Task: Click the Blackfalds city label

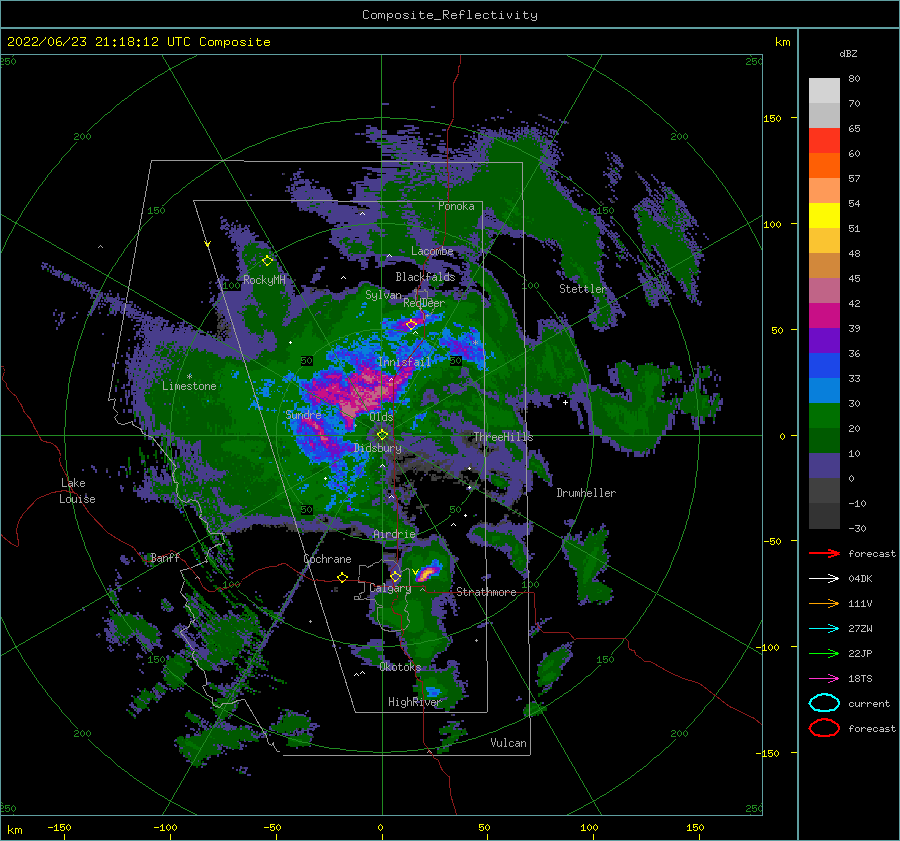Action: [x=425, y=277]
